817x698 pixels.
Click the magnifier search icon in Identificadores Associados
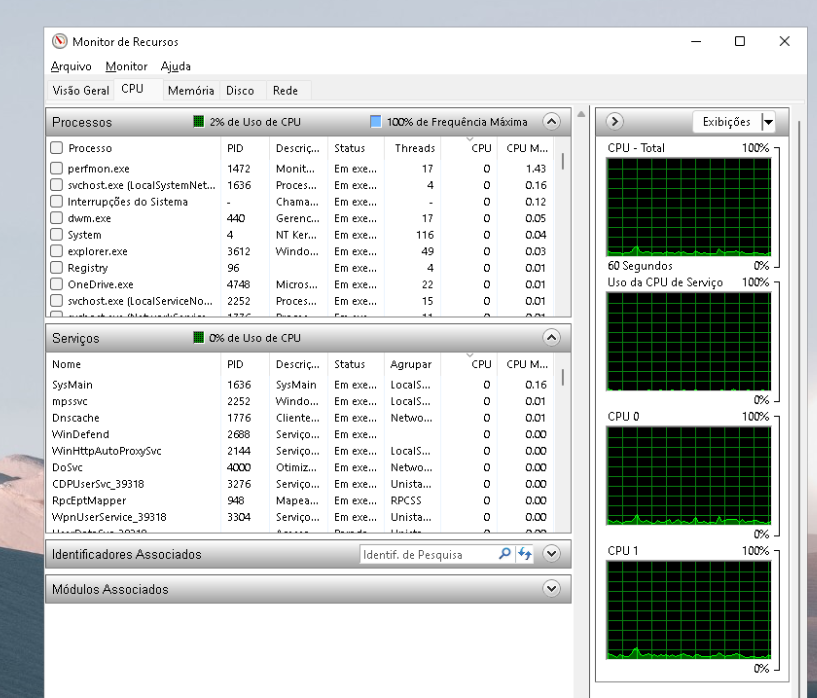(x=504, y=554)
